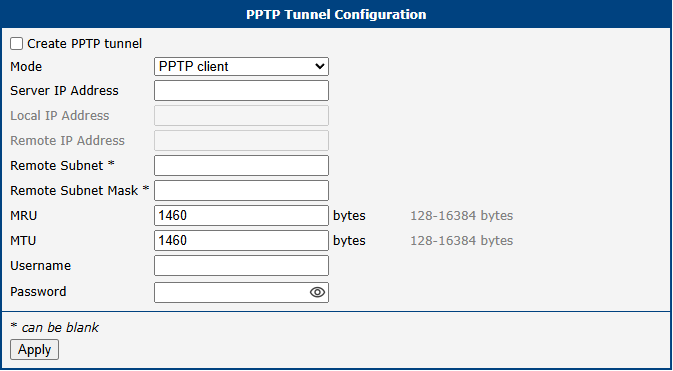Click the "* can be blank" note
The width and height of the screenshot is (673, 371).
pyautogui.click(x=55, y=328)
